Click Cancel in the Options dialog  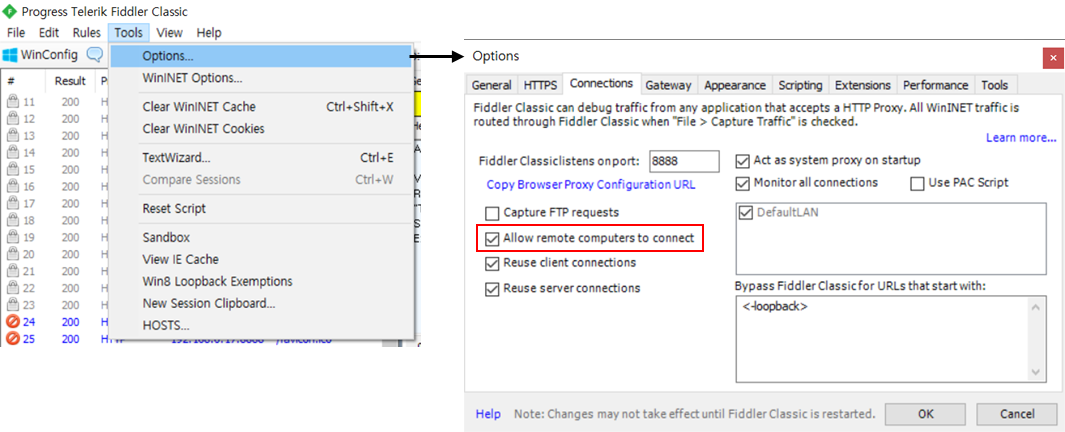(x=1017, y=414)
